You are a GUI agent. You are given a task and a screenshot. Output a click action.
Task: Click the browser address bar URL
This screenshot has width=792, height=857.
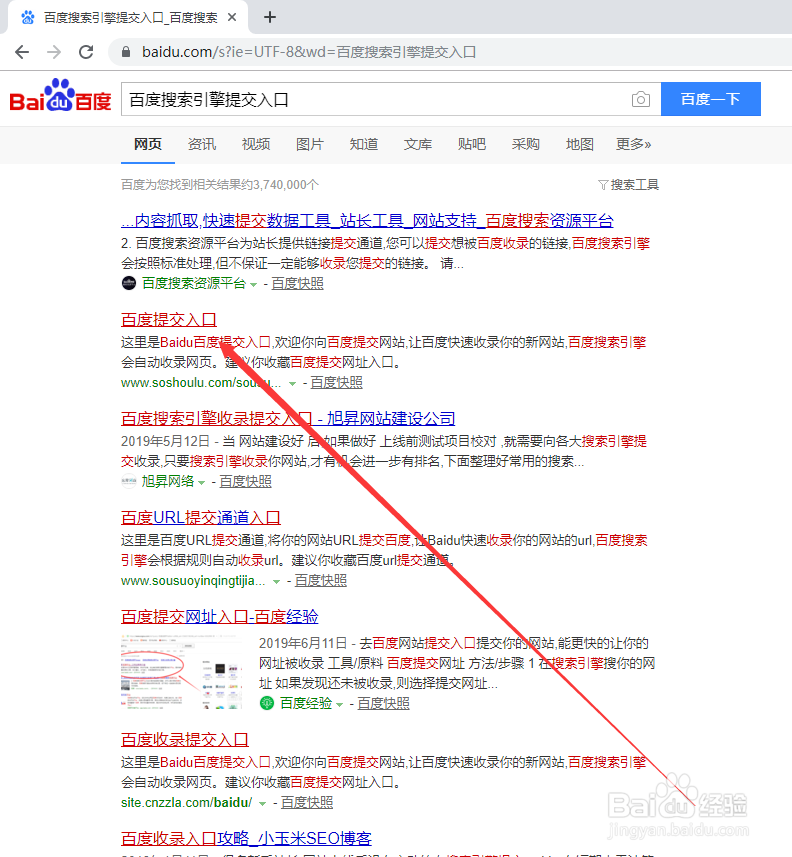click(309, 52)
